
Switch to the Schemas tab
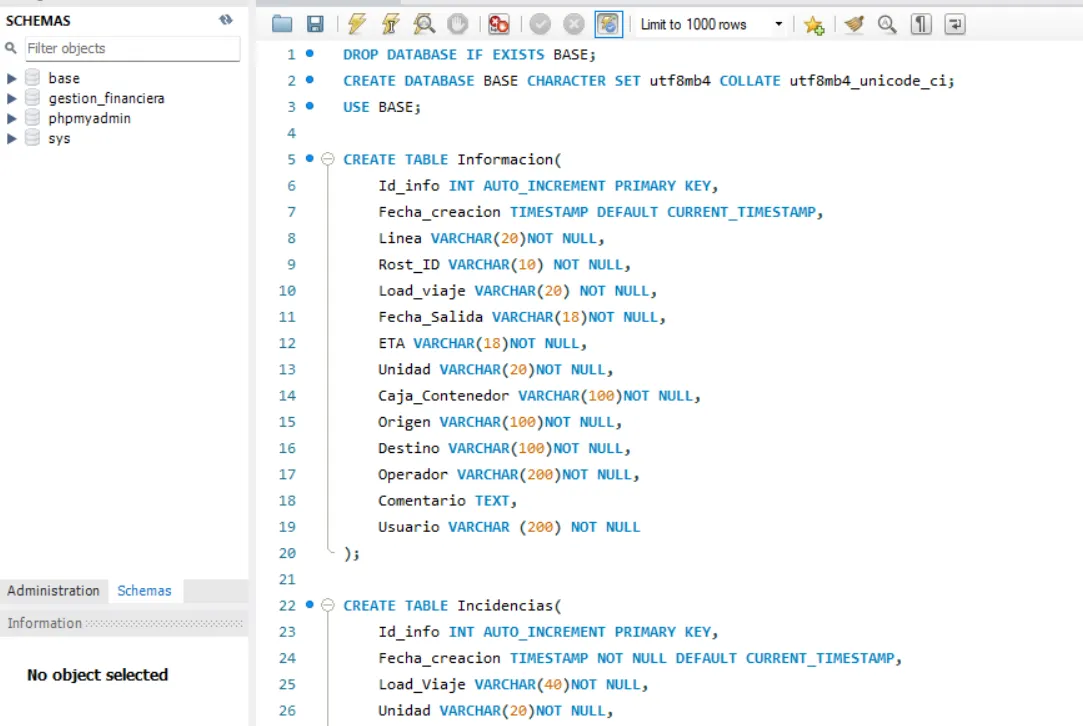click(144, 591)
